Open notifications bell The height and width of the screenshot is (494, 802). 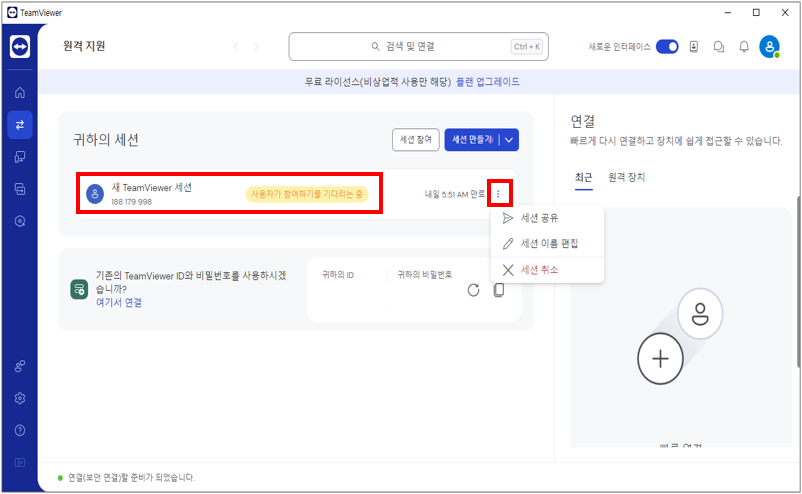744,47
